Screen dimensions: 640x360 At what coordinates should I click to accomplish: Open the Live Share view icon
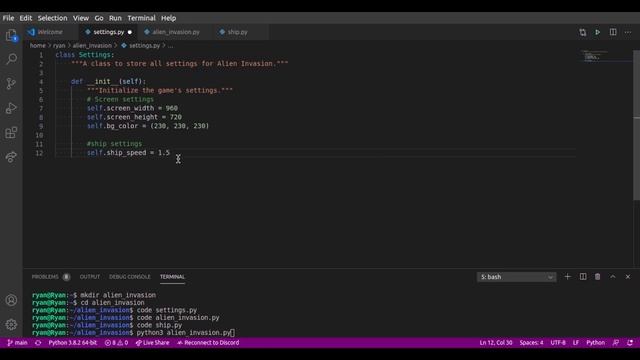click(11, 157)
